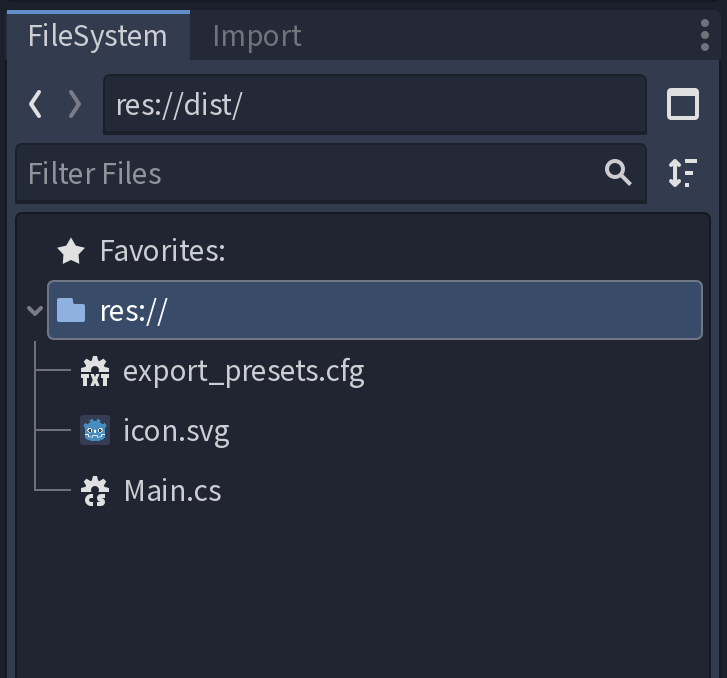Open the file sort options
The height and width of the screenshot is (678, 727).
coord(683,173)
